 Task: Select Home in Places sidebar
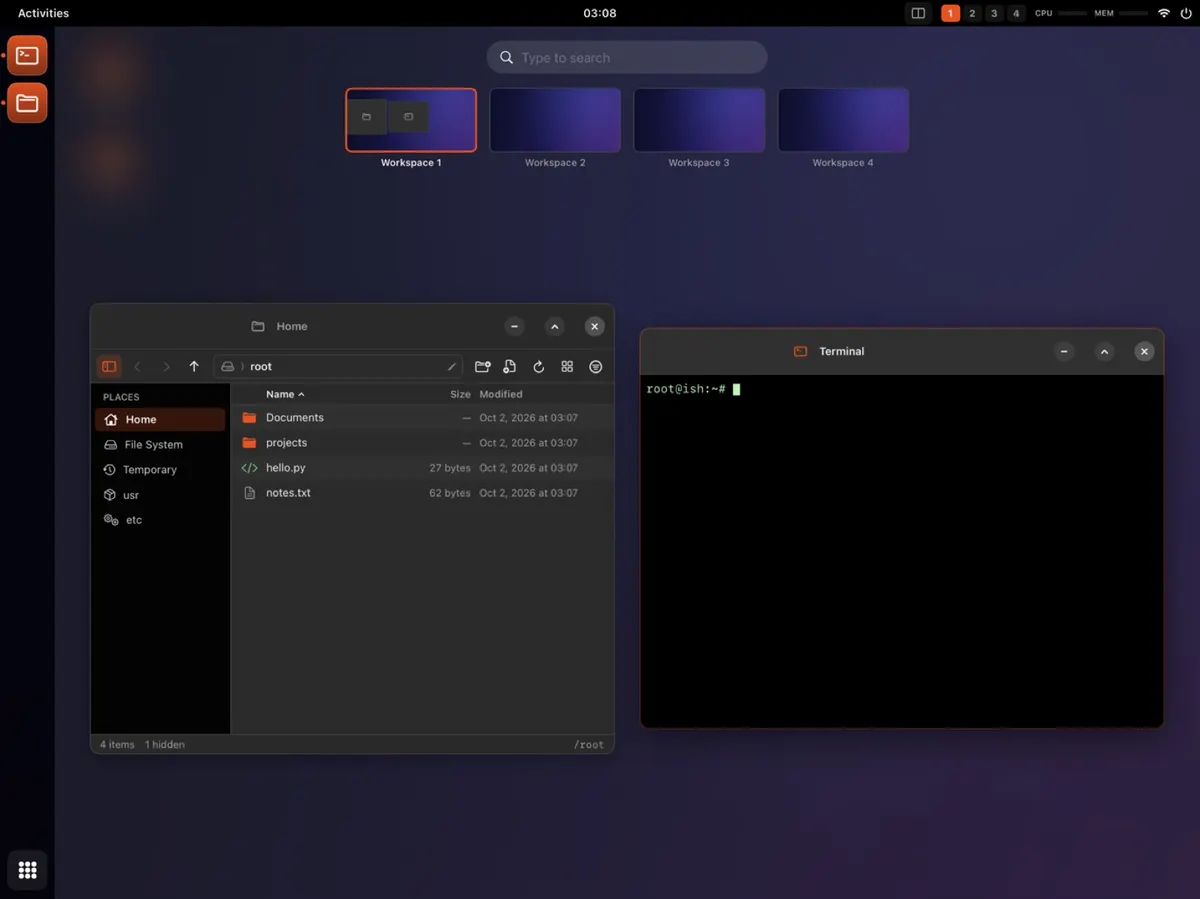coord(160,420)
